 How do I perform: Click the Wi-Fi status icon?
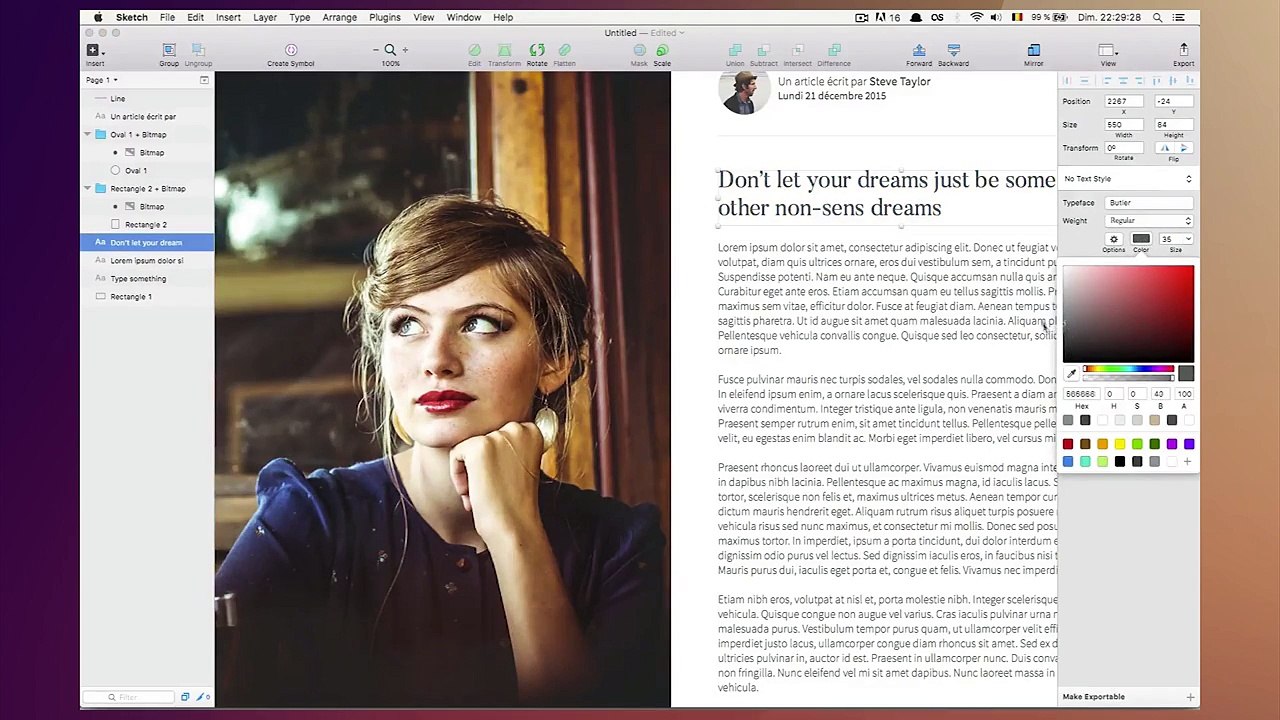[976, 17]
